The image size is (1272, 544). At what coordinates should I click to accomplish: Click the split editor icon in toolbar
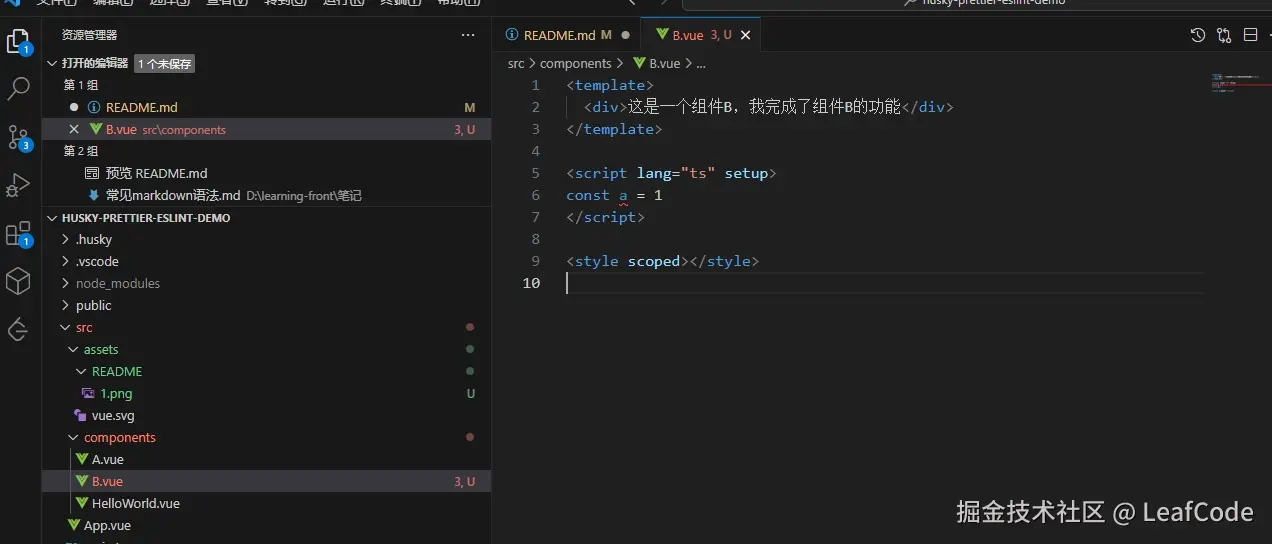coord(1250,35)
